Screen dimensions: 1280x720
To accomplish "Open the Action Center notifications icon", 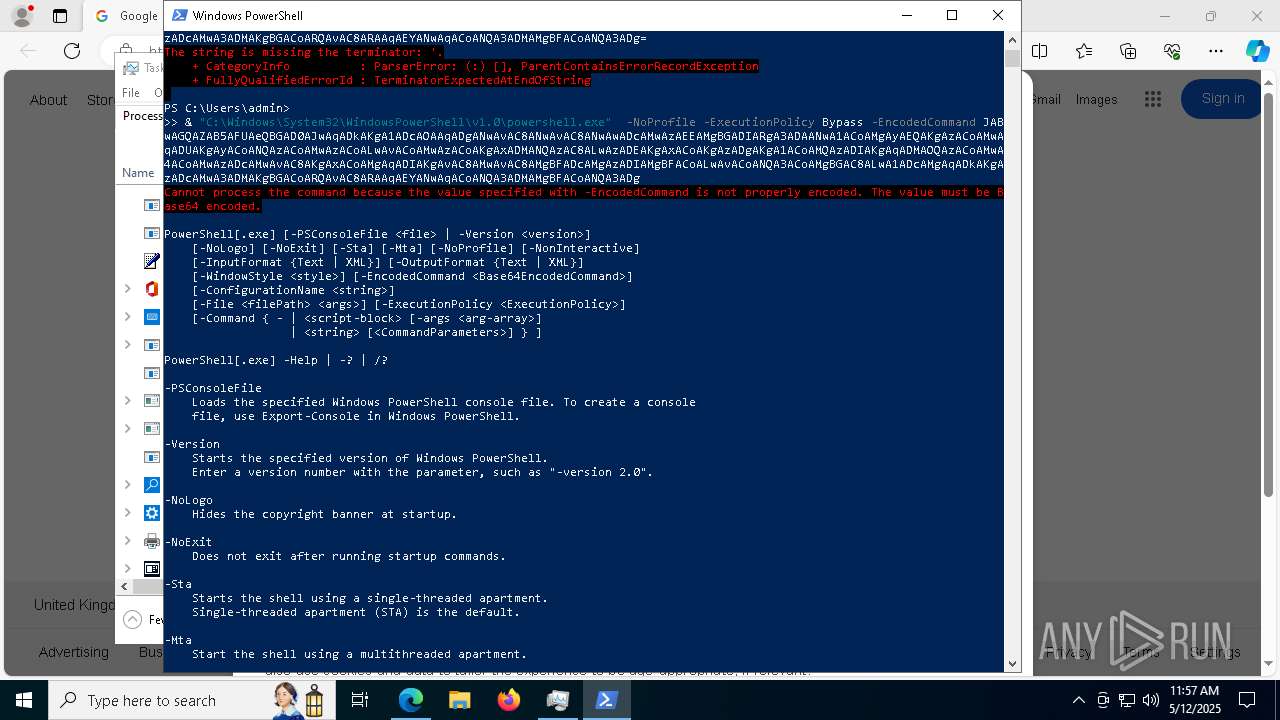I will [1247, 700].
